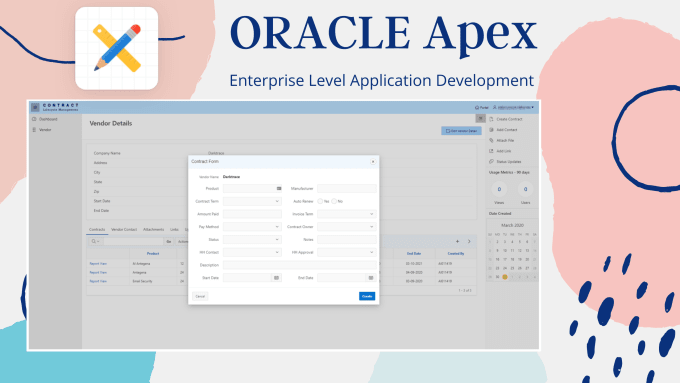680x383 pixels.
Task: Open Report View link for AI Antegena
Action: 98,263
